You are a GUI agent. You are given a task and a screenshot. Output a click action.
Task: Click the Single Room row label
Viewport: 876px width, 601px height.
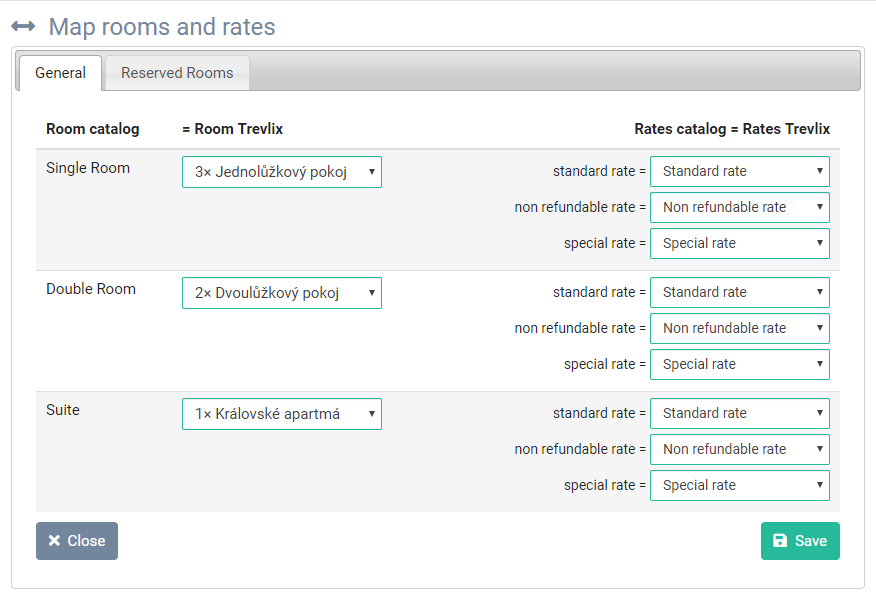click(x=88, y=168)
